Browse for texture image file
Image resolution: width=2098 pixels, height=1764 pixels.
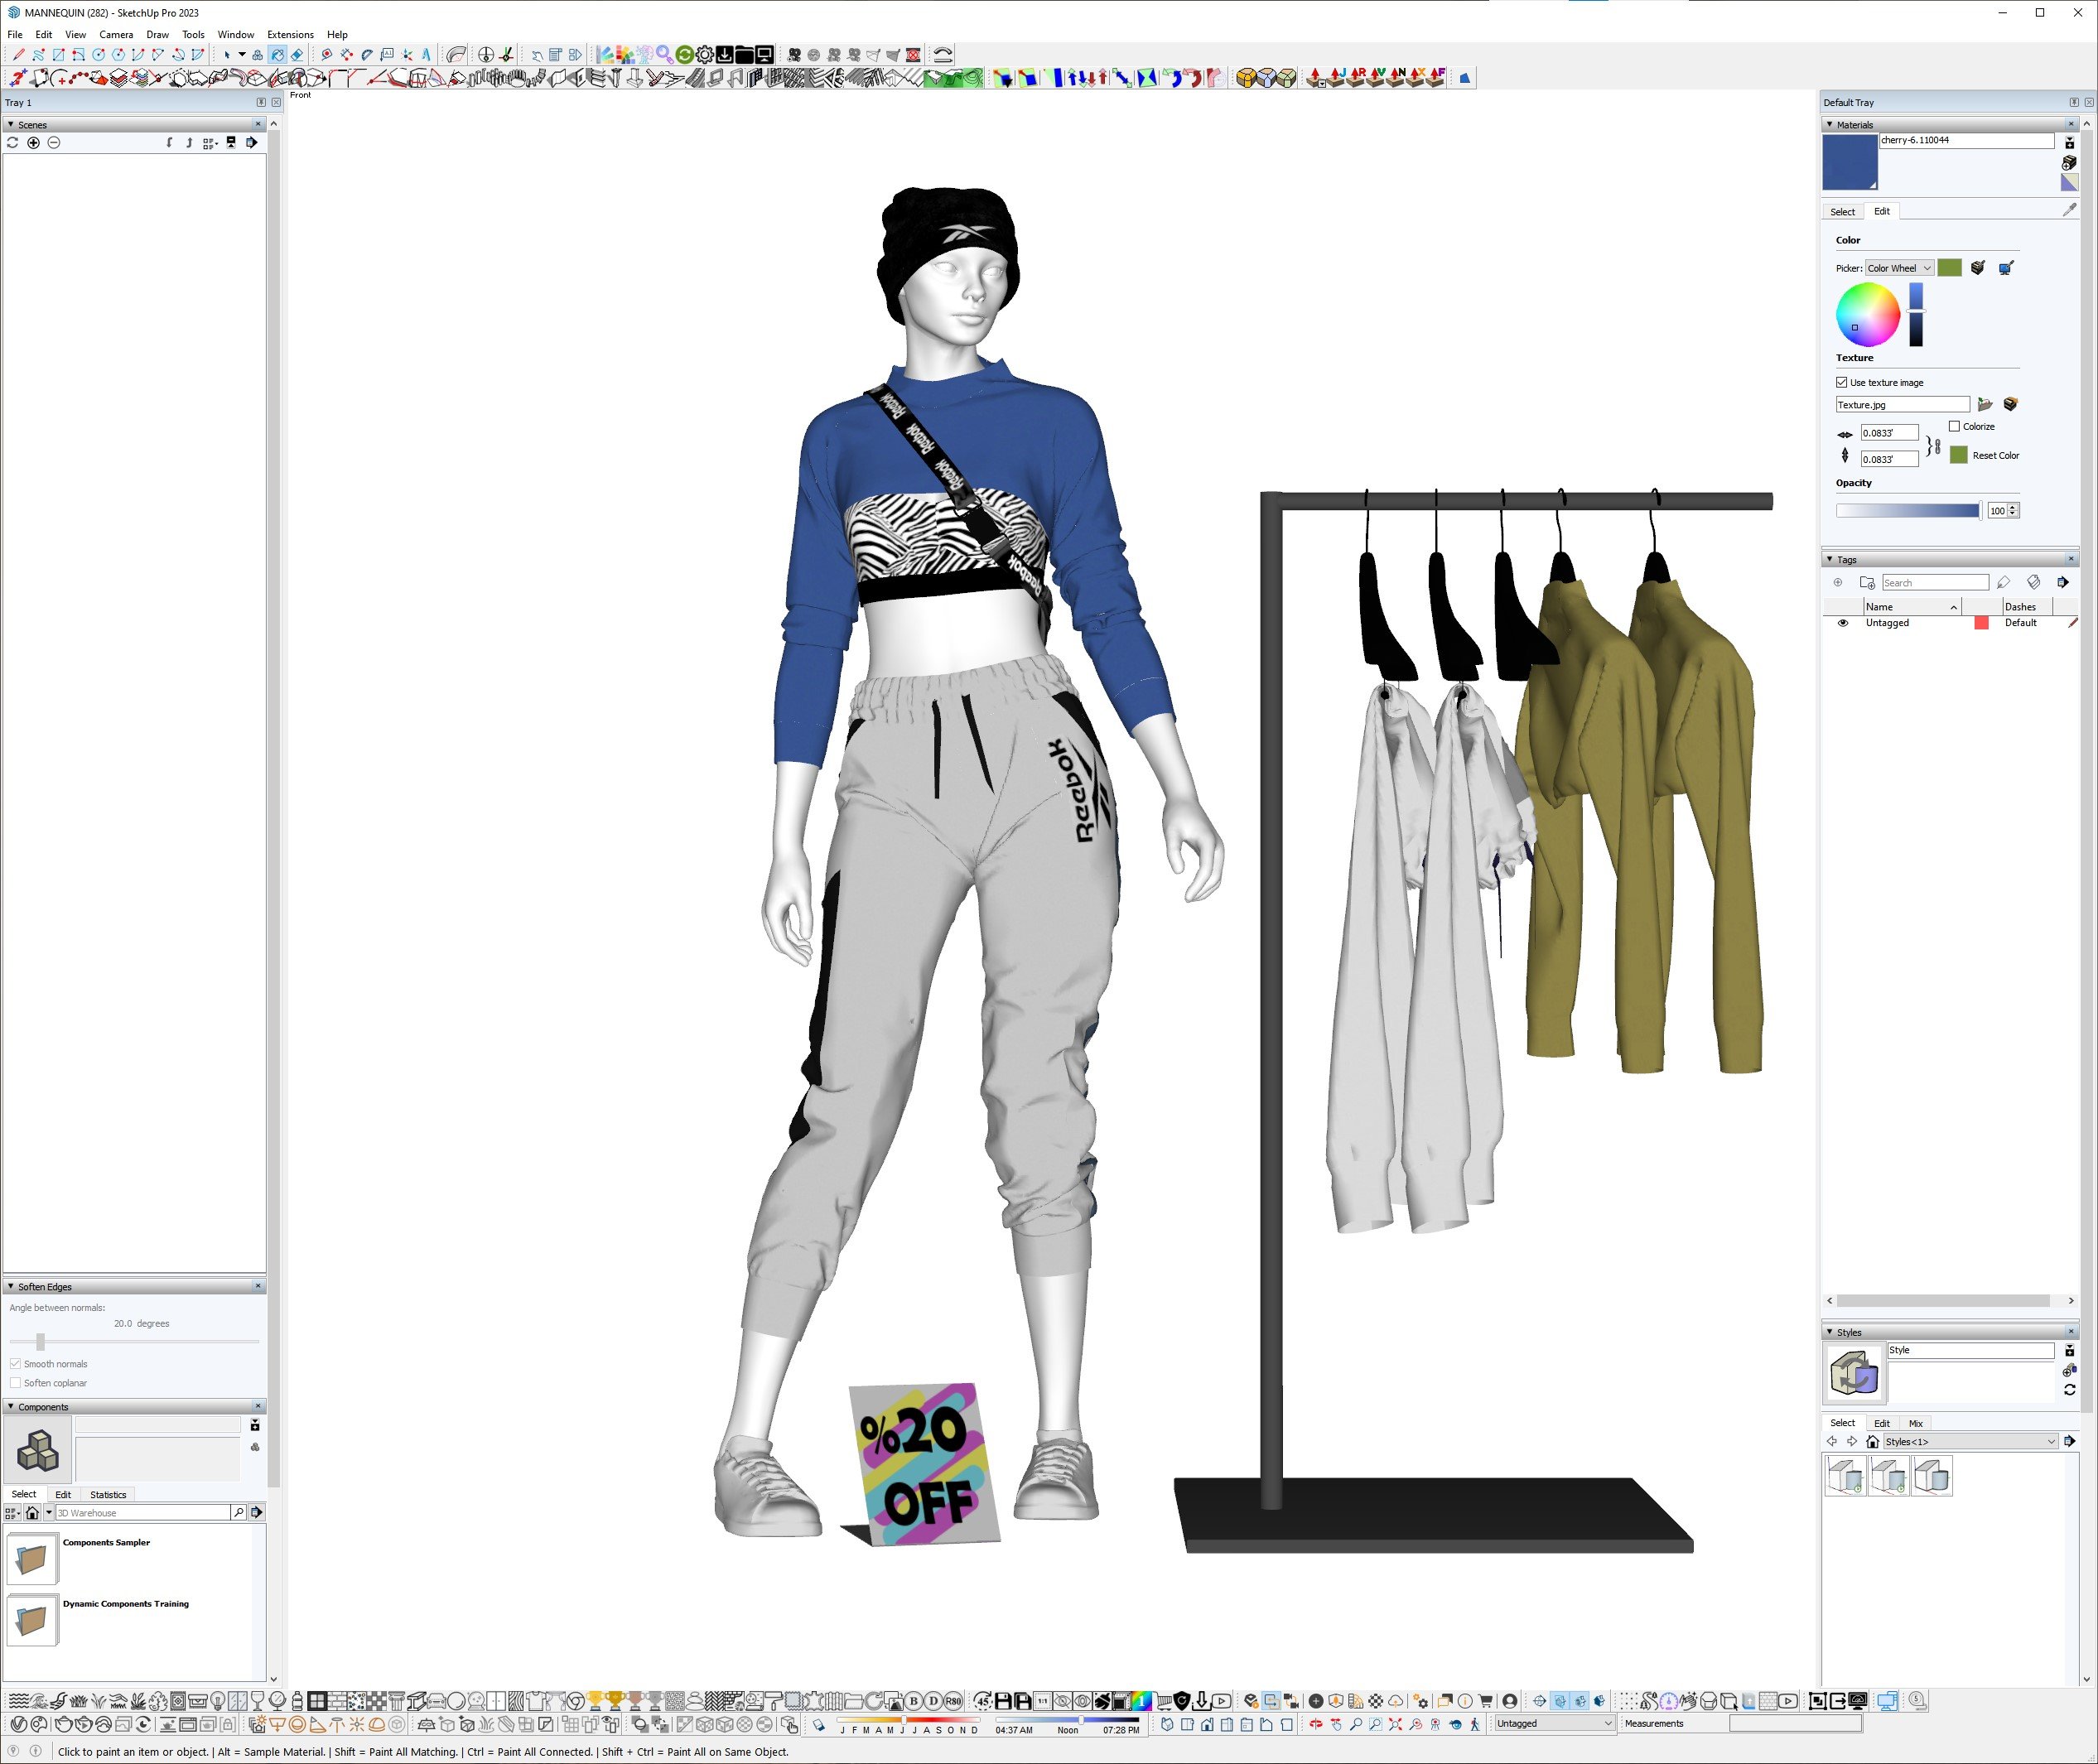pos(1985,404)
